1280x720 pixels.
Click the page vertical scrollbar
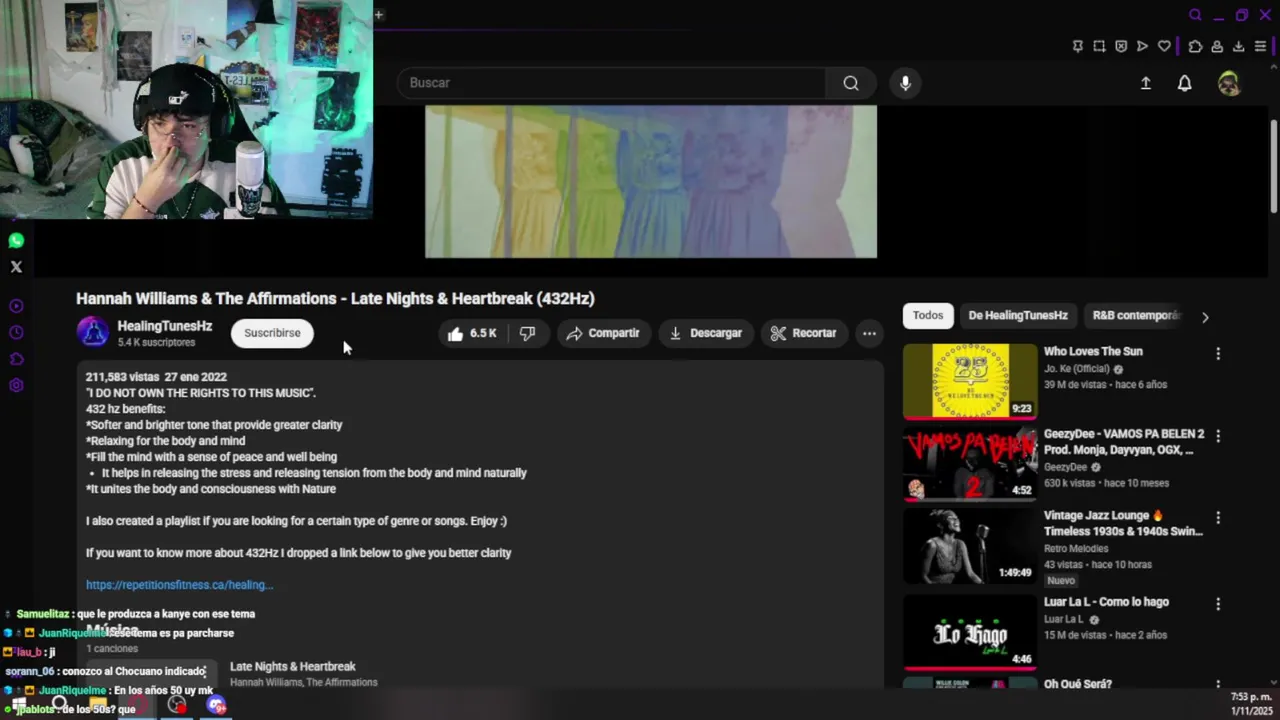click(x=1274, y=165)
